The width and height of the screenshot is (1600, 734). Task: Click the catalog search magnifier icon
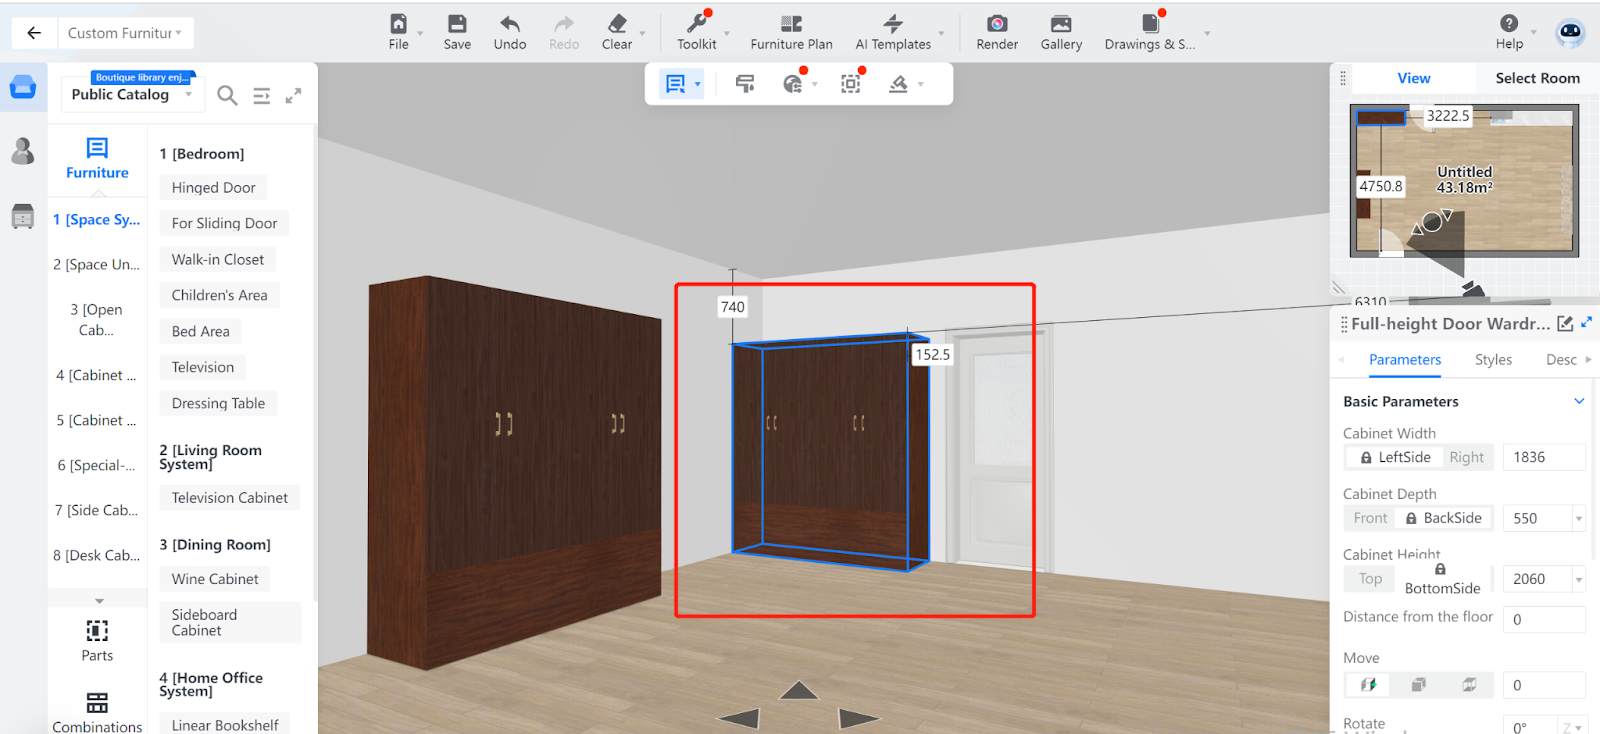[x=228, y=95]
